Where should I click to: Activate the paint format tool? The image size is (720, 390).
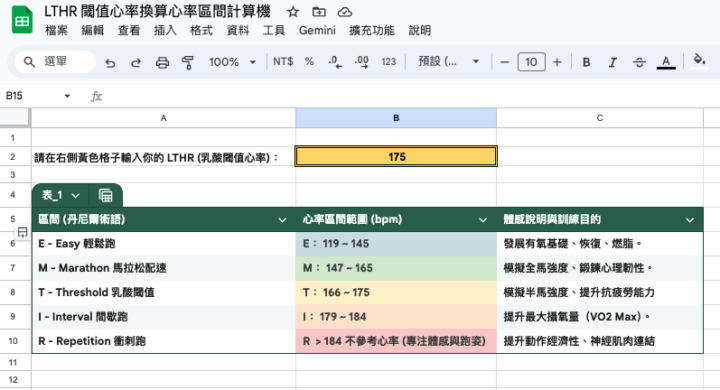coord(188,62)
